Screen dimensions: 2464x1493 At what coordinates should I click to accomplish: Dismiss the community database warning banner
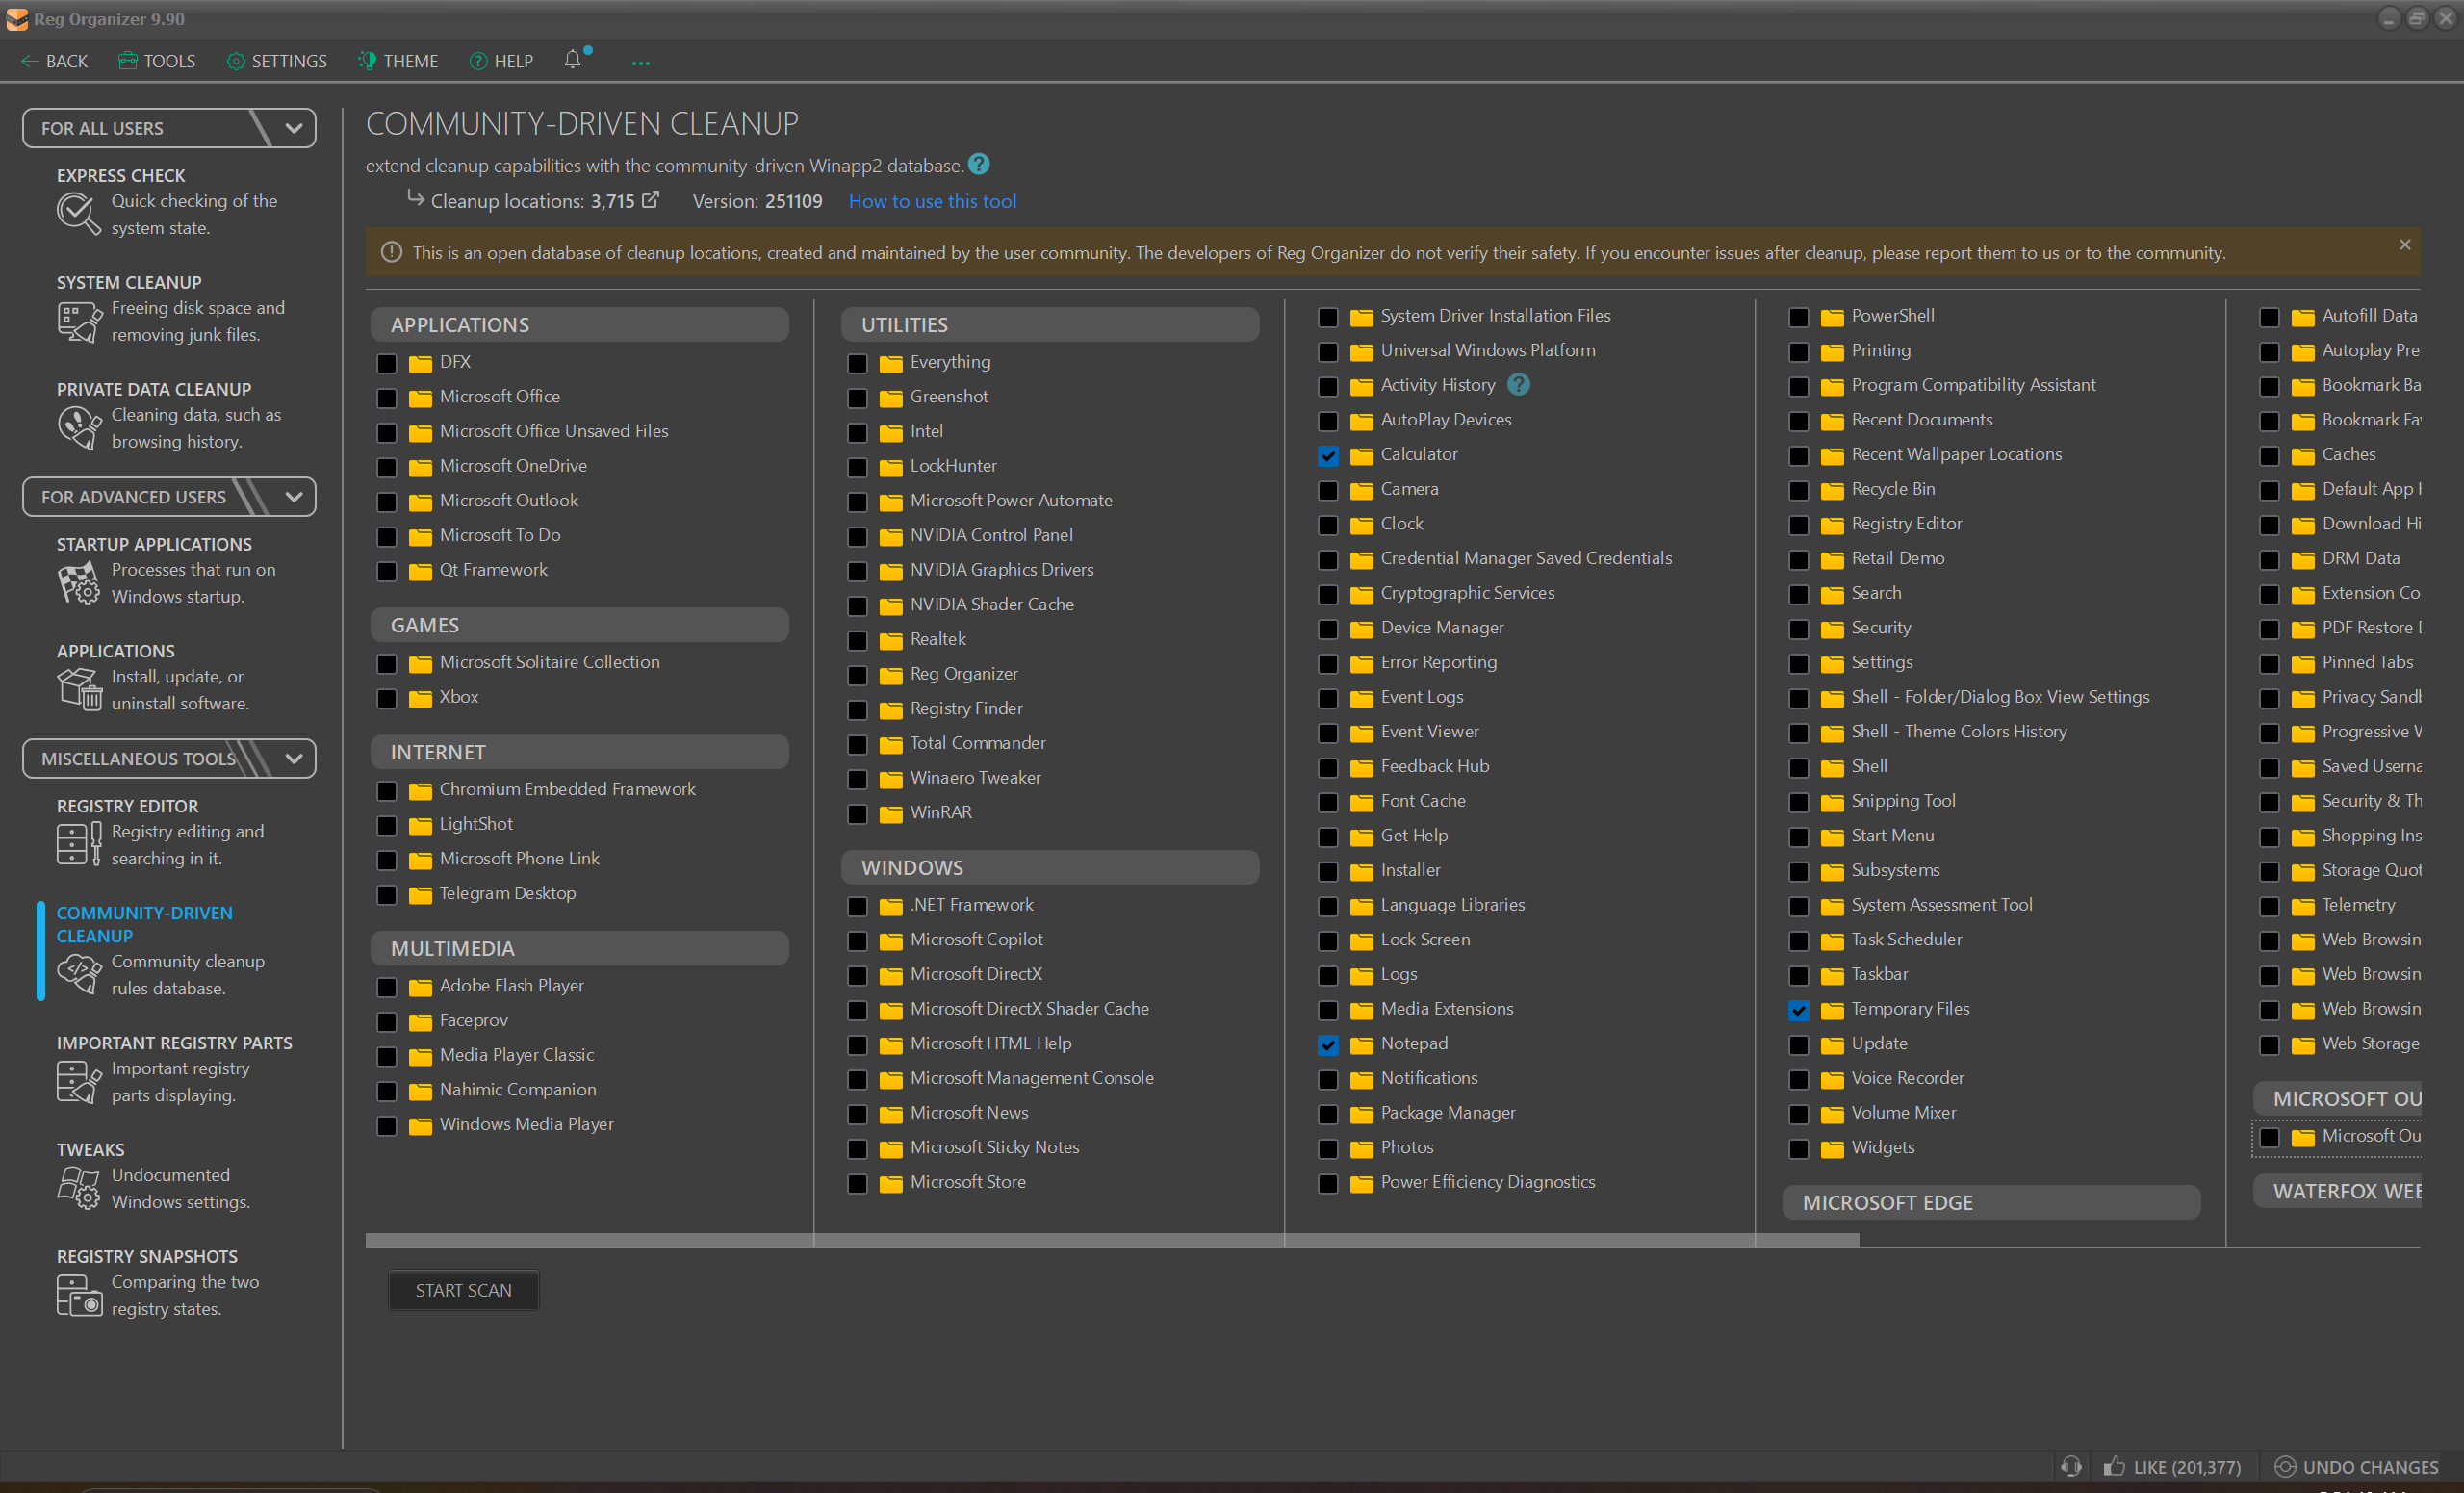point(2405,245)
